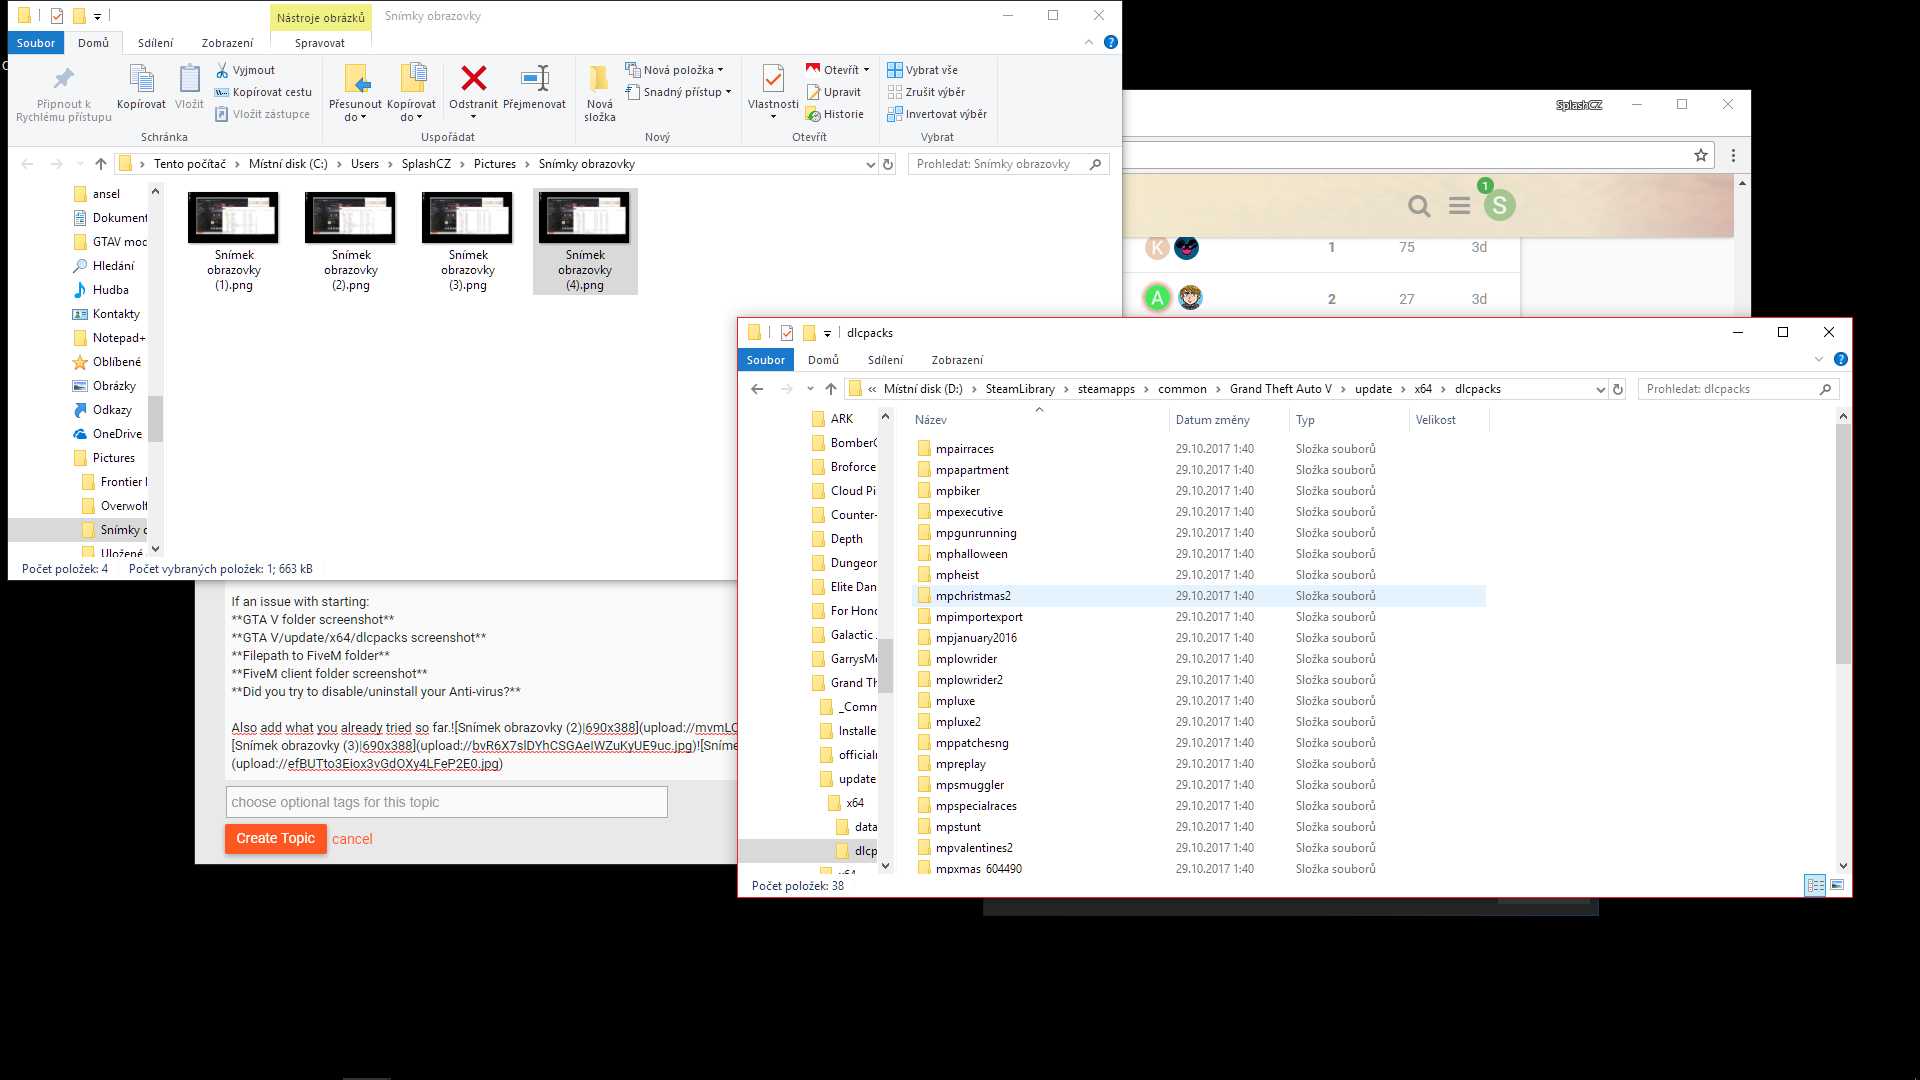Collapse the ribbon with the chevron arrow

pos(1089,42)
